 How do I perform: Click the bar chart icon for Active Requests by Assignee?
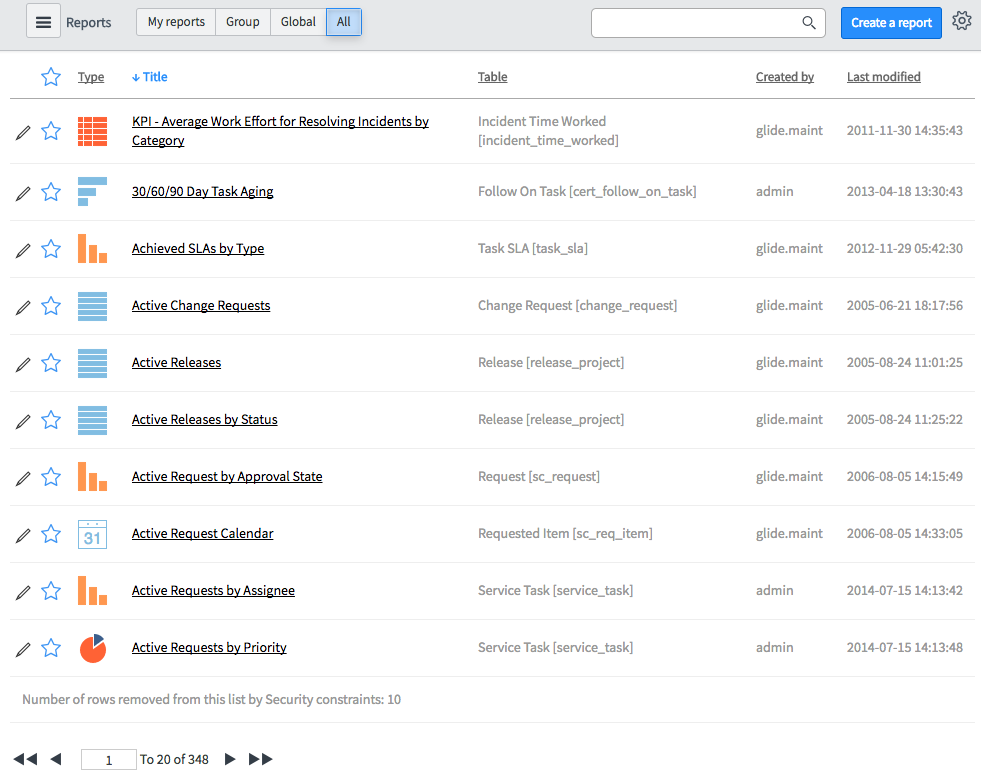(93, 591)
